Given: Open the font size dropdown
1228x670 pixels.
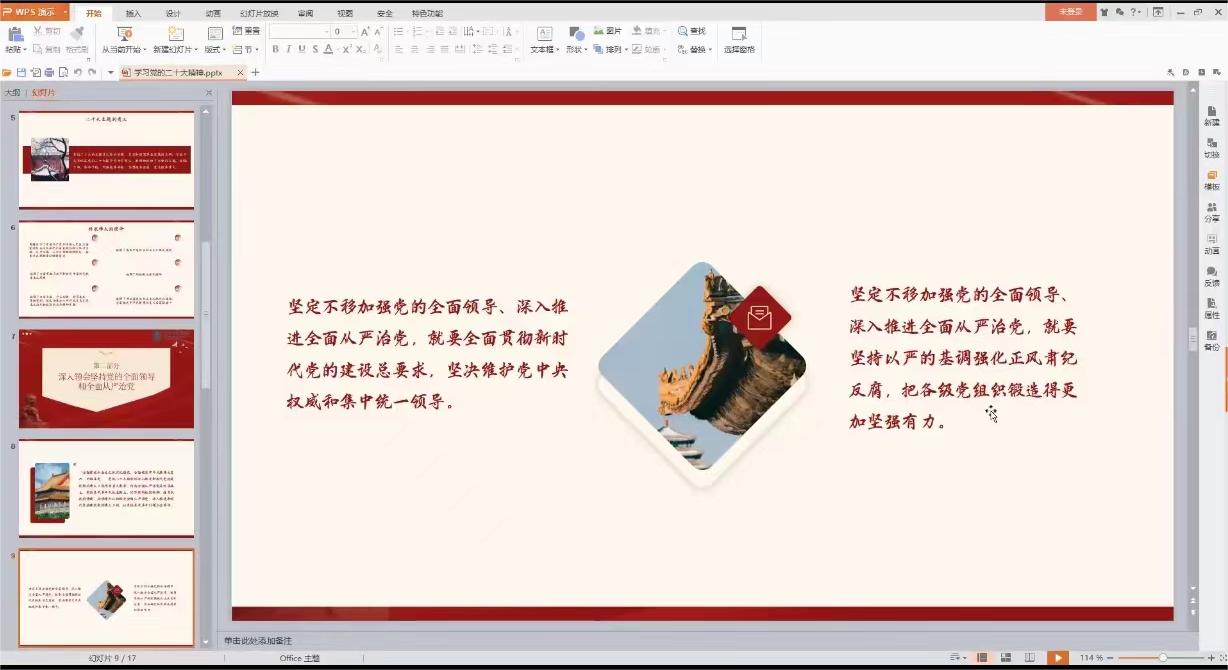Looking at the screenshot, I should click(x=353, y=32).
